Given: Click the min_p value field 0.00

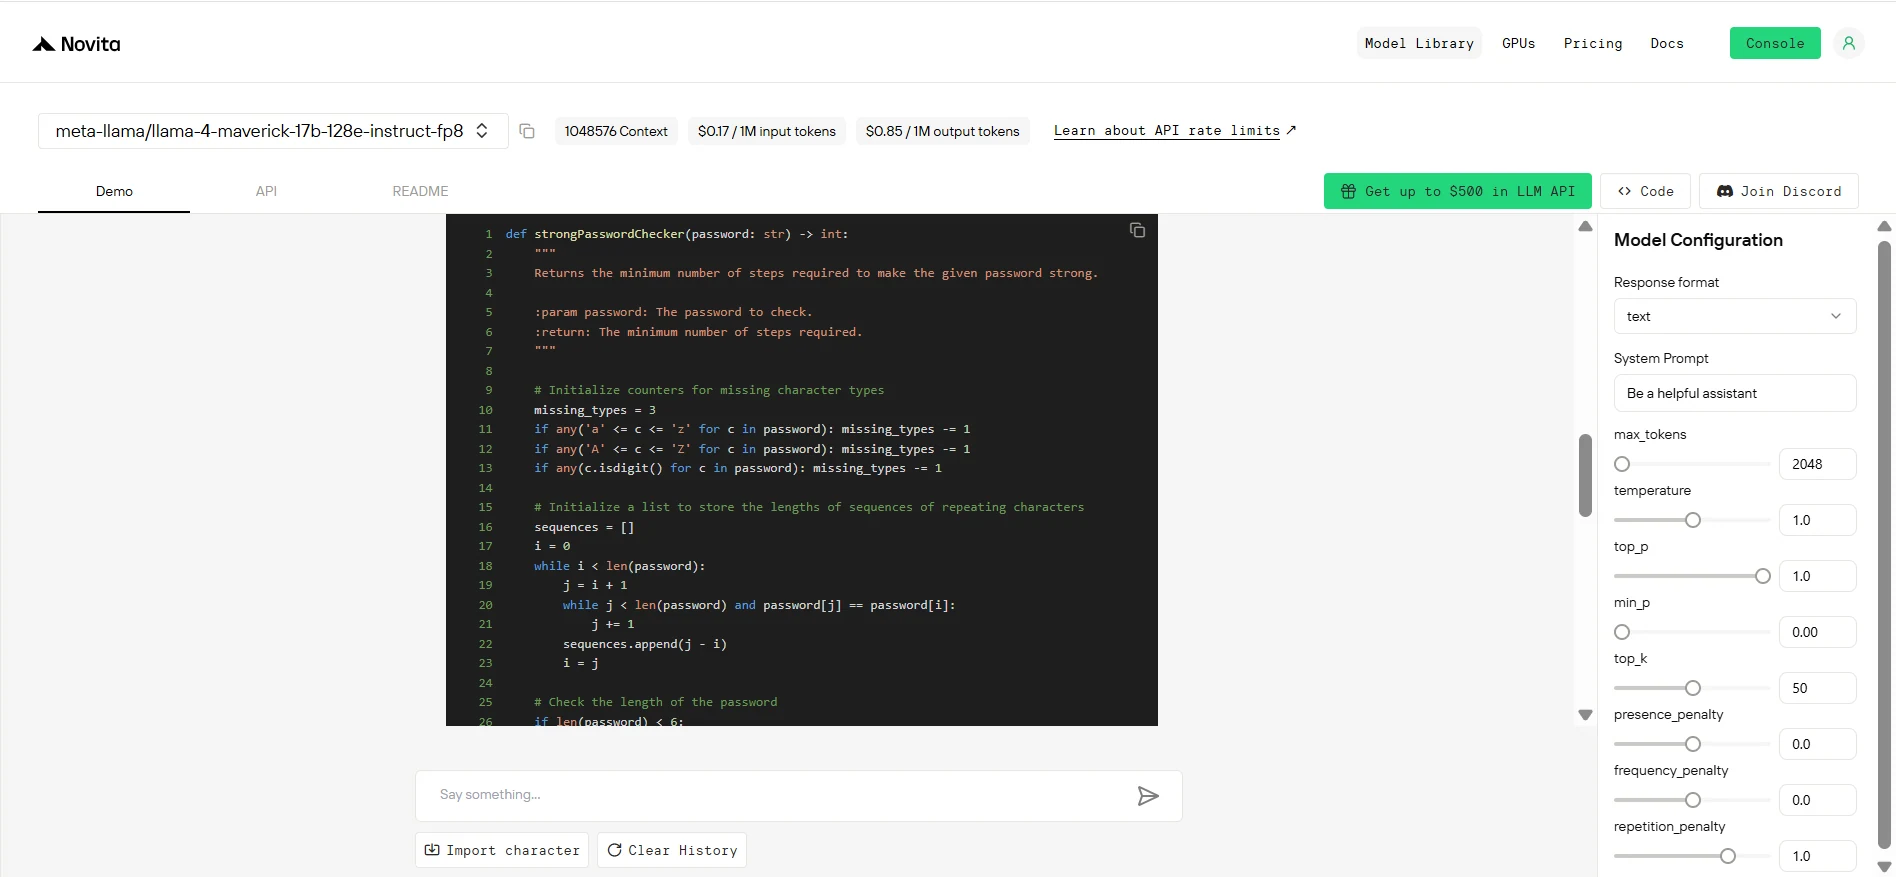Looking at the screenshot, I should point(1818,632).
